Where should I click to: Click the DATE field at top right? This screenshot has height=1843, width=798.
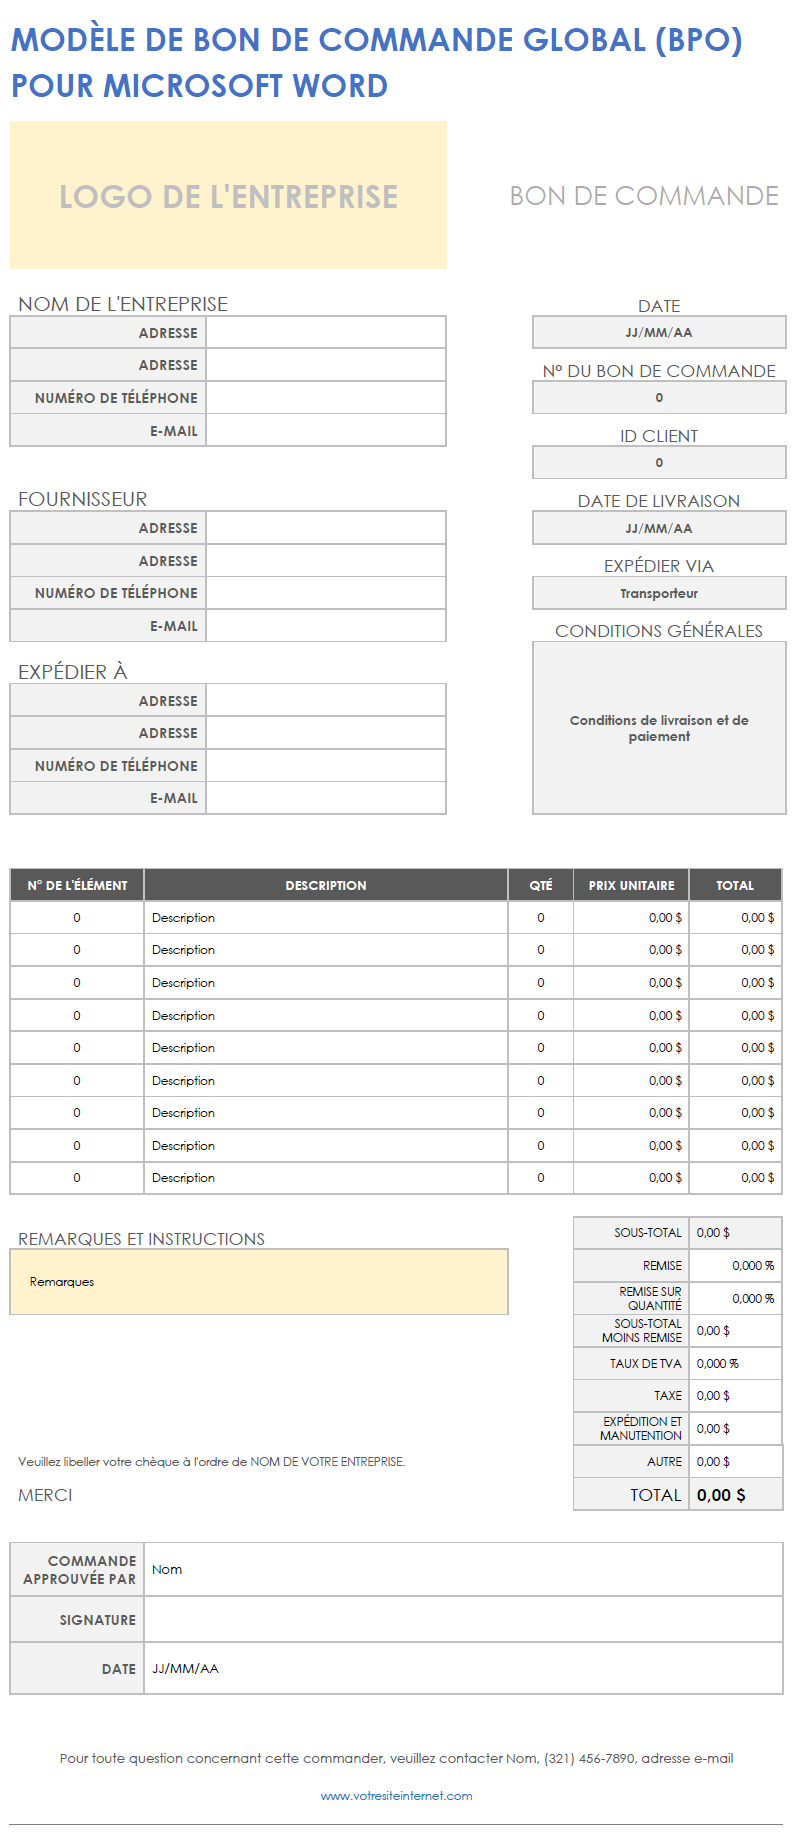(658, 333)
